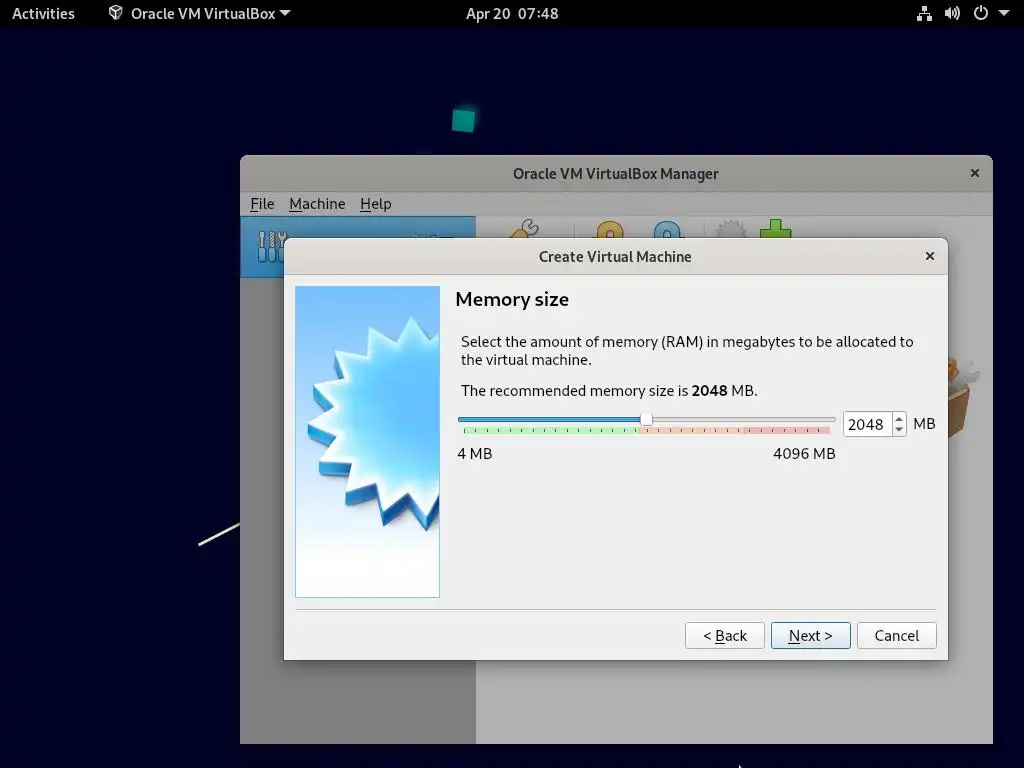This screenshot has width=1024, height=768.
Task: Click the '4096 MB' maximum label
Action: 804,453
